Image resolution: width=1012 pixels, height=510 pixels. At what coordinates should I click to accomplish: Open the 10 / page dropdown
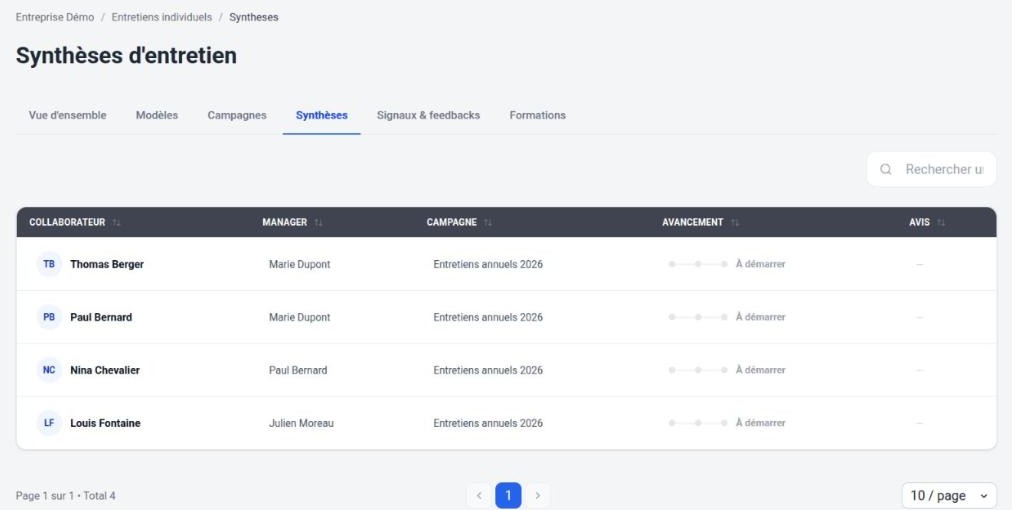click(x=949, y=496)
